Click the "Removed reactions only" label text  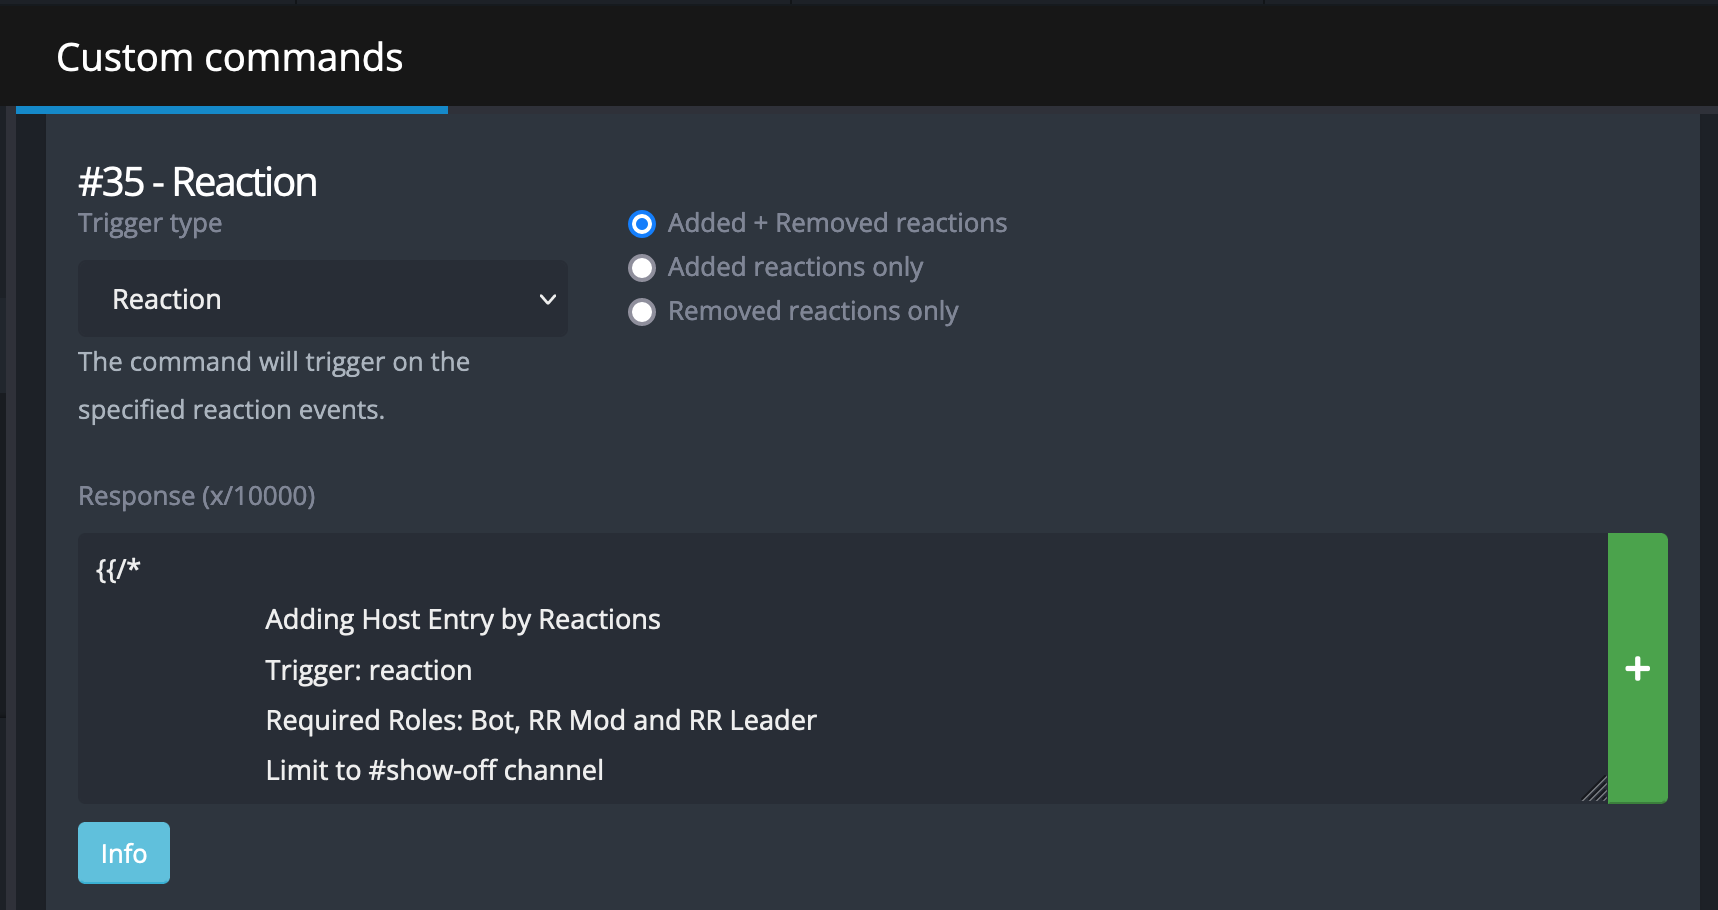[x=813, y=311]
